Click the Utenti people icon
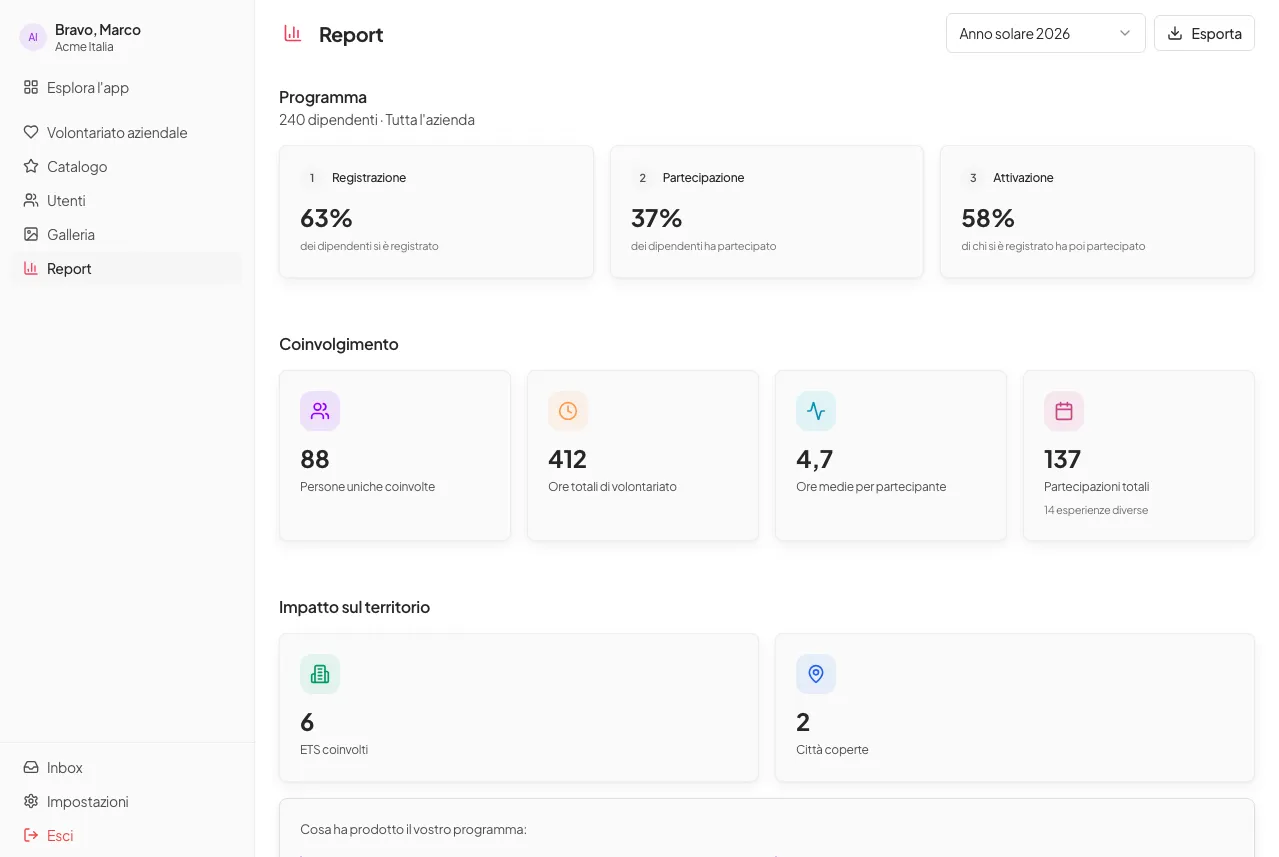Image resolution: width=1279 pixels, height=857 pixels. 31,200
